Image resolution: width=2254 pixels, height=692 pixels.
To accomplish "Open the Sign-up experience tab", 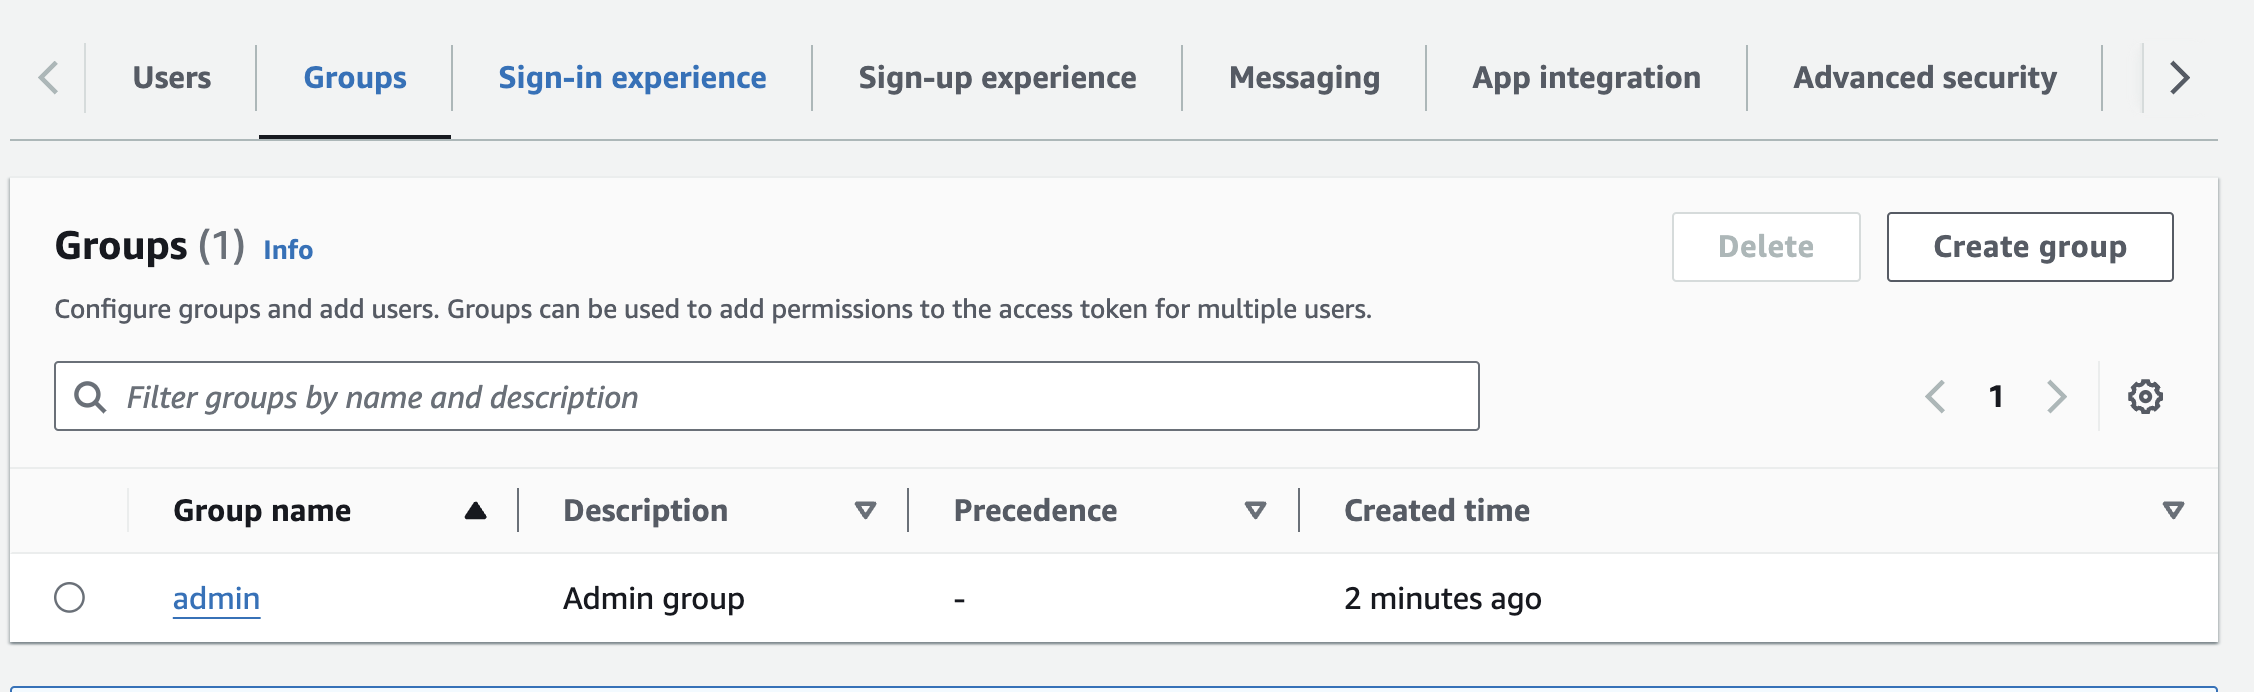I will point(997,78).
